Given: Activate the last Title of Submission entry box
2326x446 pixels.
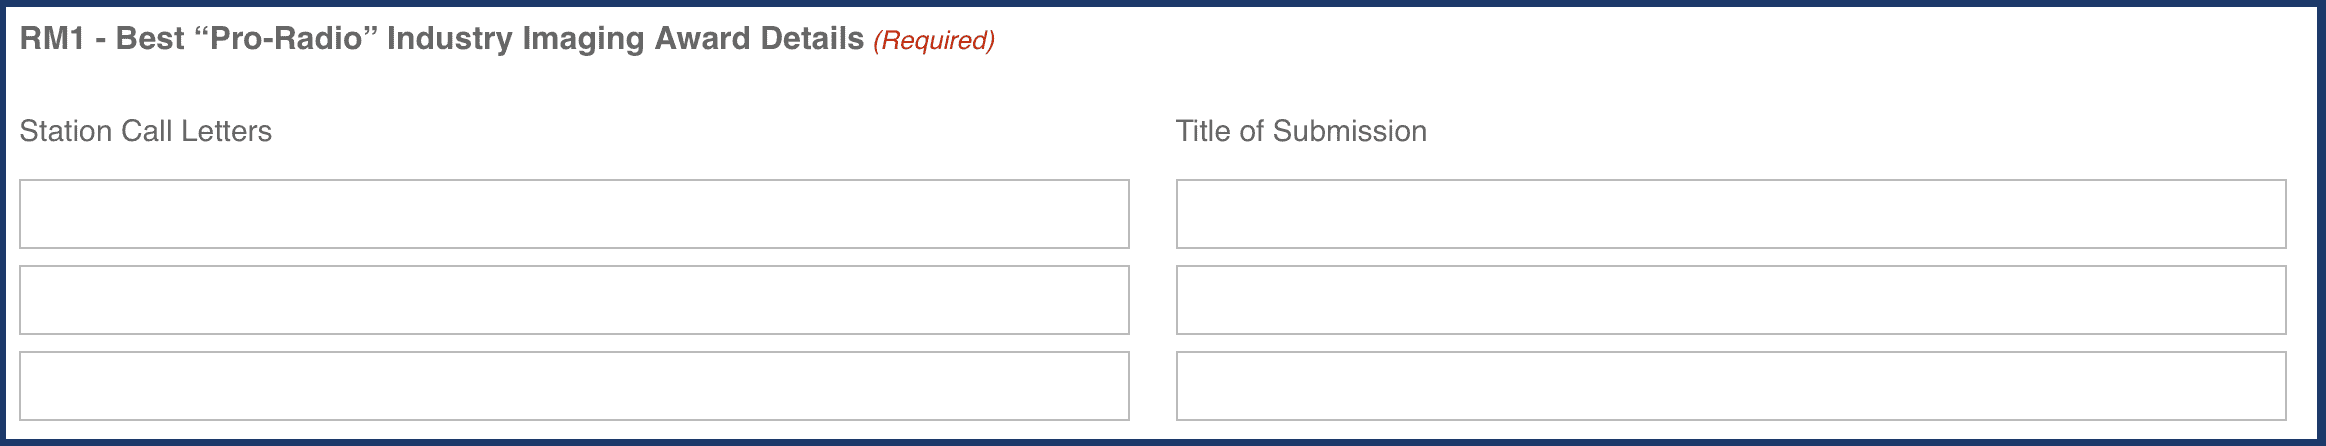Looking at the screenshot, I should click(1731, 386).
